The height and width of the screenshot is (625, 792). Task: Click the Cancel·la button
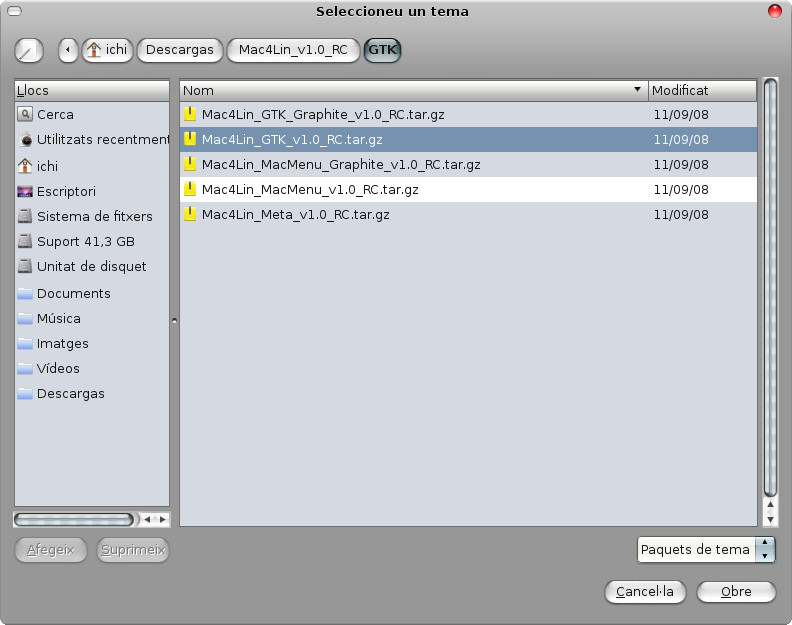[x=645, y=592]
